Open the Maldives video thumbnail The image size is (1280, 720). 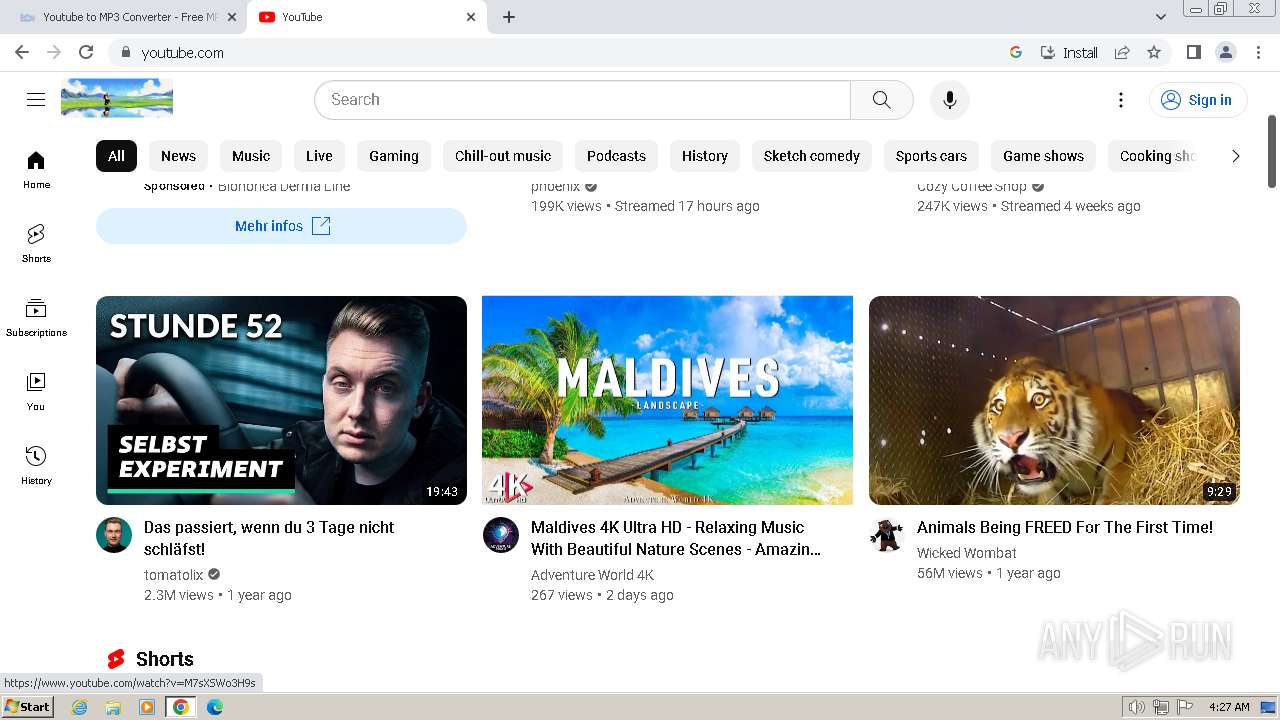(x=667, y=400)
